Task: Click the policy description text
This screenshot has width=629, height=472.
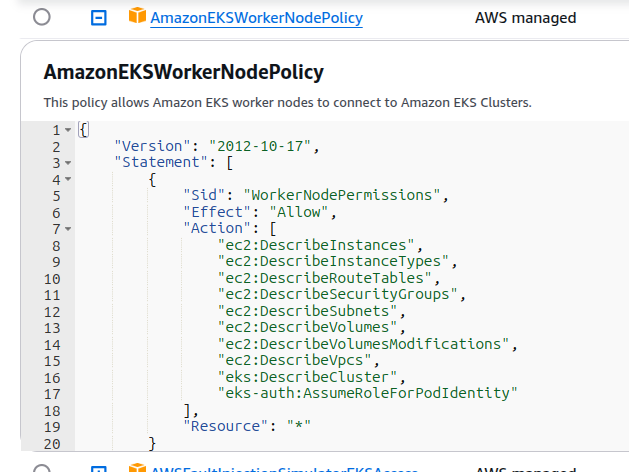Action: coord(287,103)
